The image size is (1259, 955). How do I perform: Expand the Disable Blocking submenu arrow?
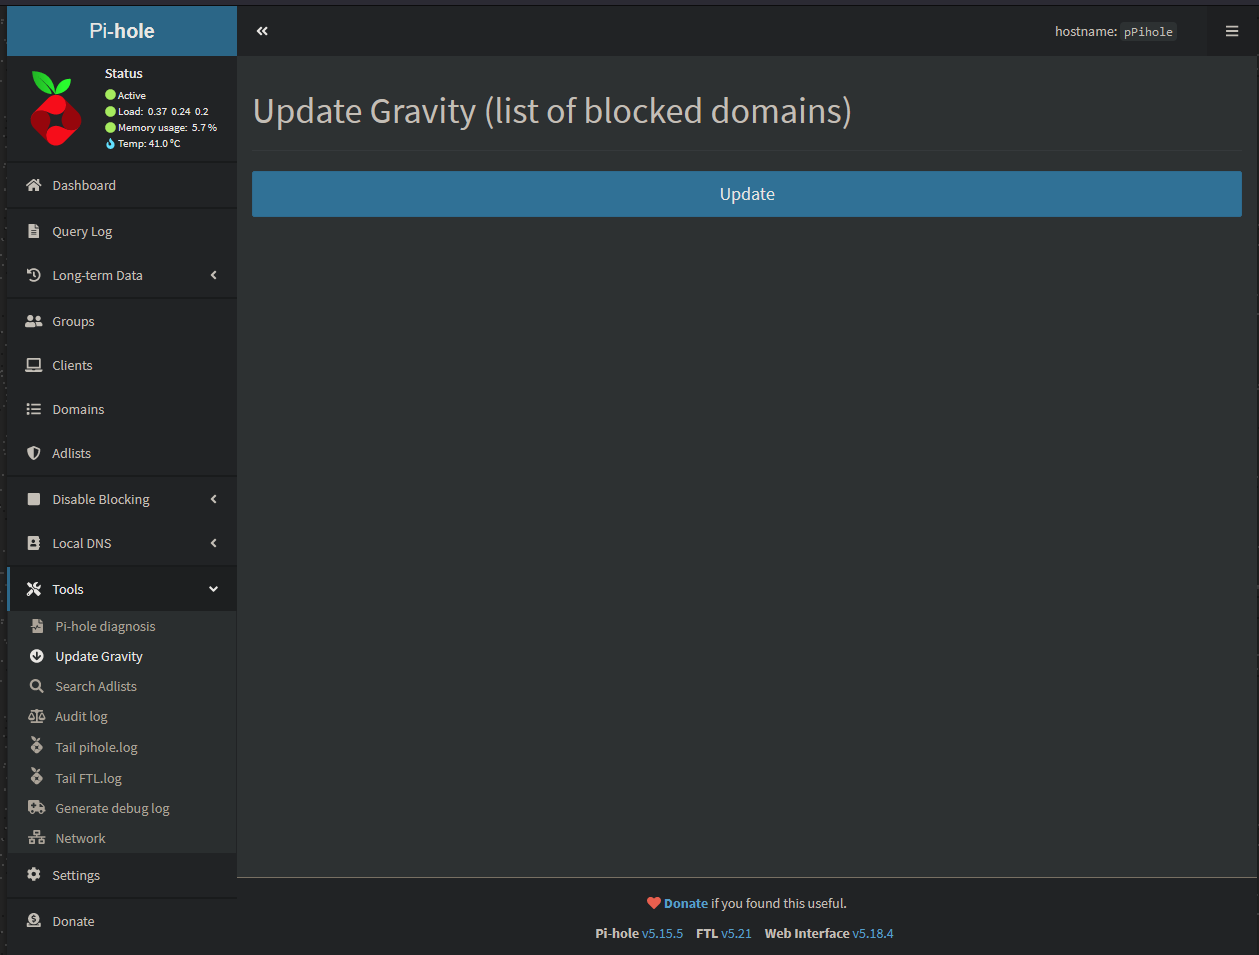[x=213, y=499]
